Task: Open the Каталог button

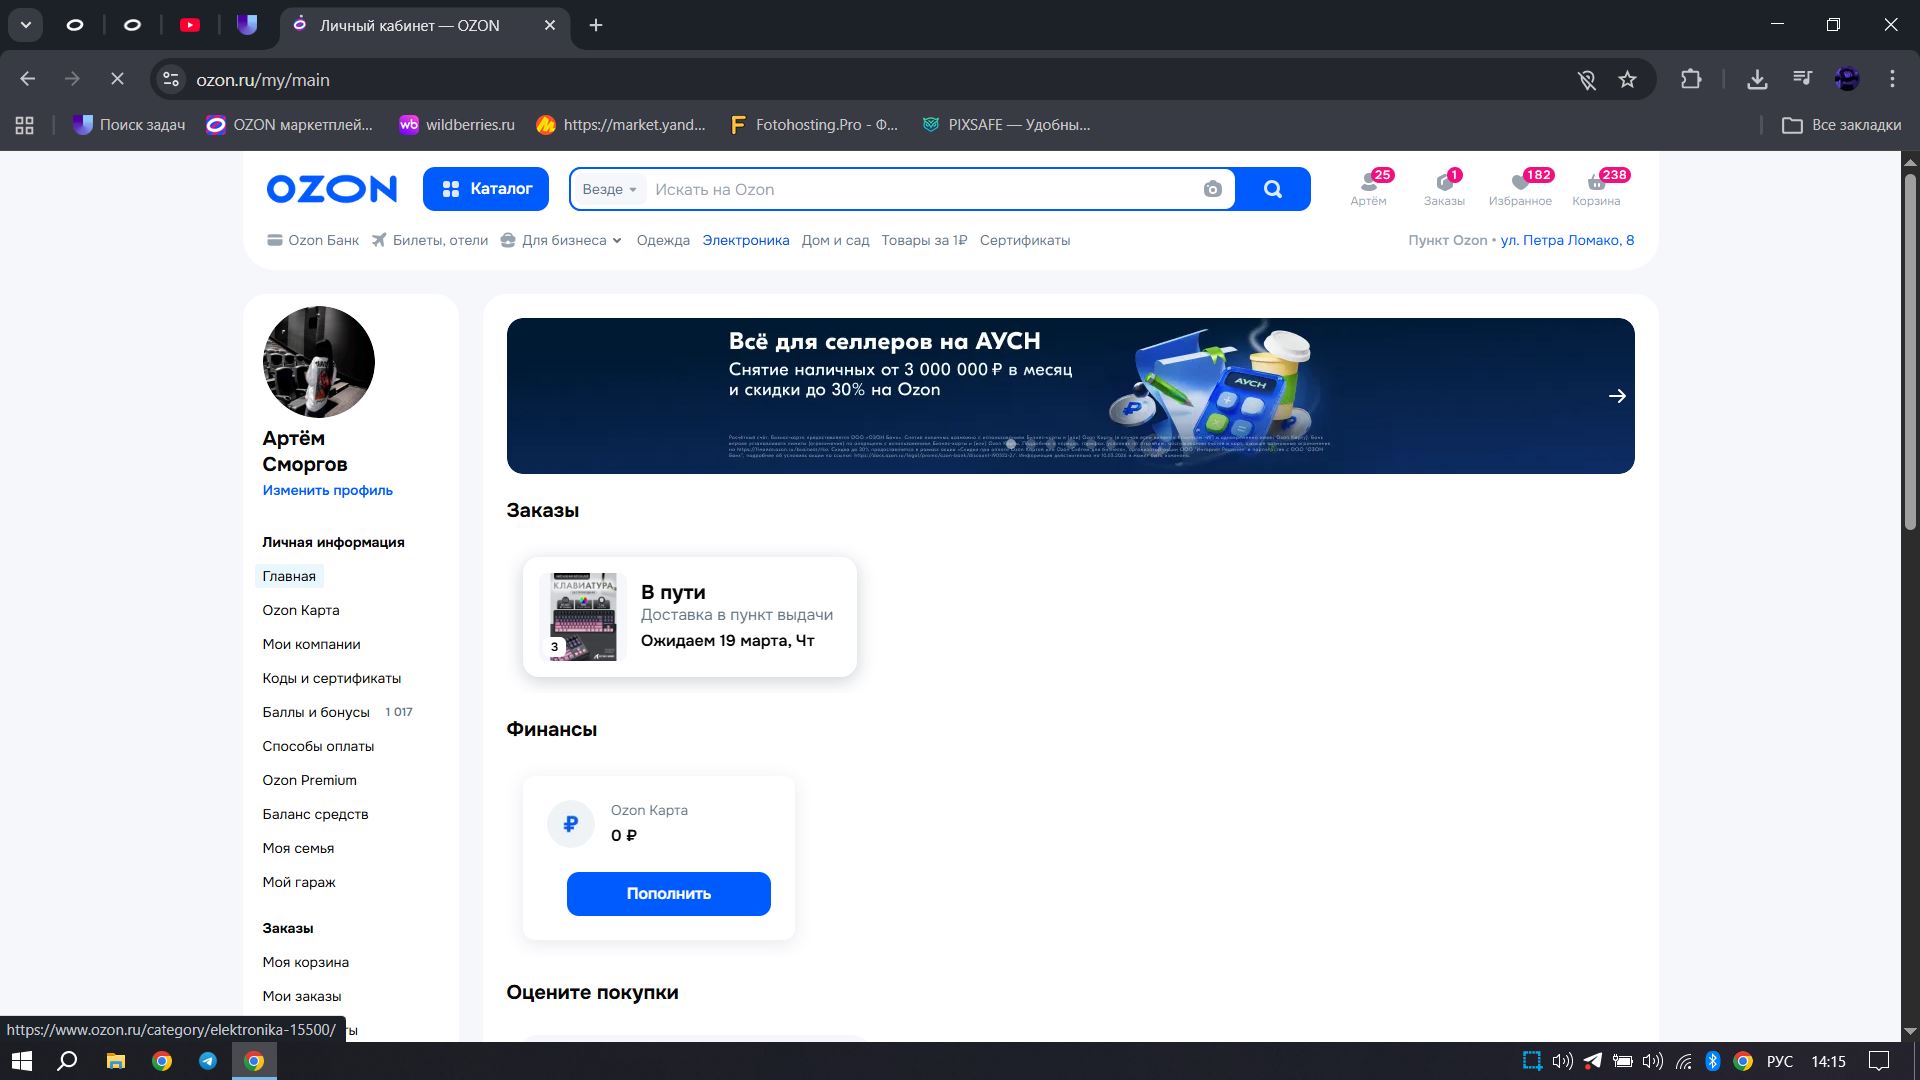Action: click(486, 189)
